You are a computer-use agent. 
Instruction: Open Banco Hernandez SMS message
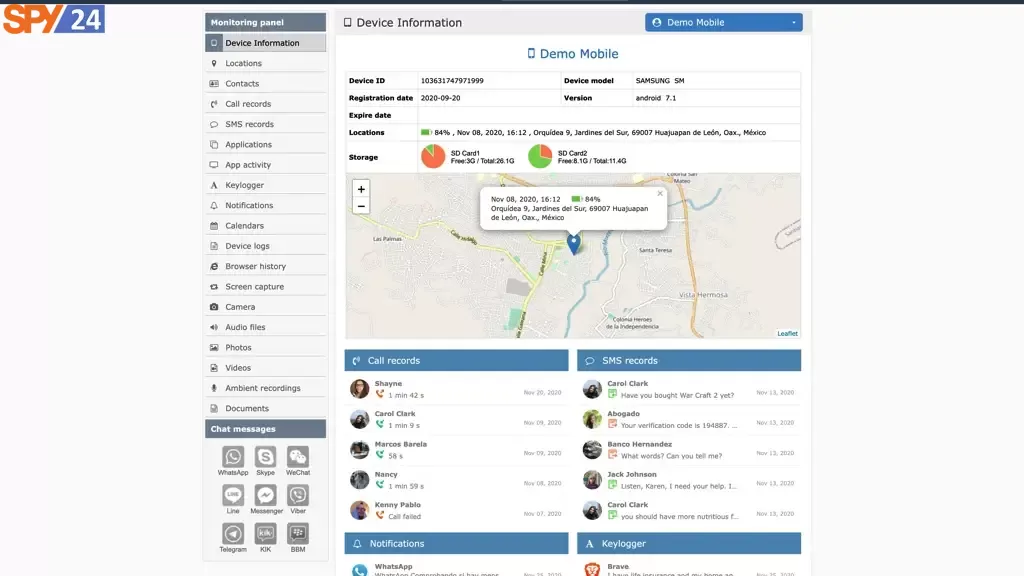click(x=689, y=449)
